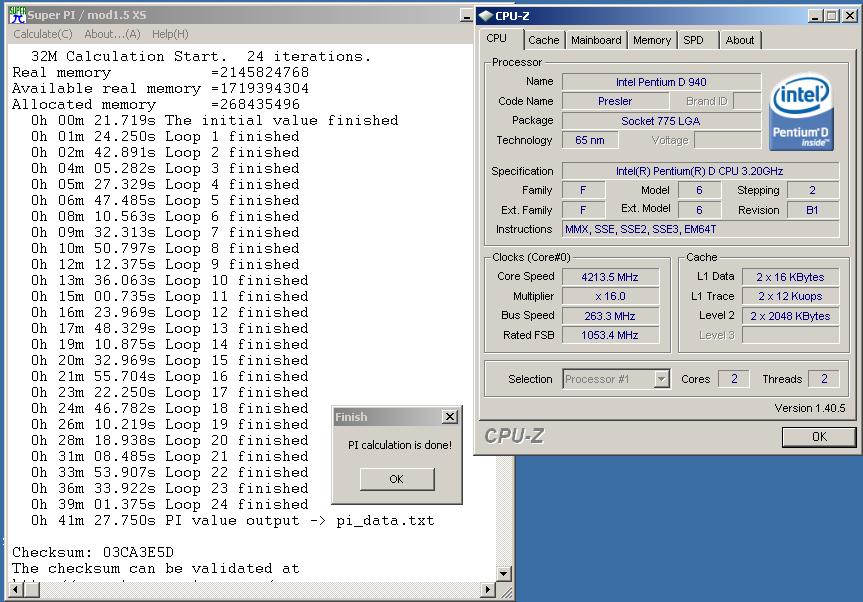Switch to the Cache tab in CPU-Z
The height and width of the screenshot is (602, 863).
click(x=543, y=40)
